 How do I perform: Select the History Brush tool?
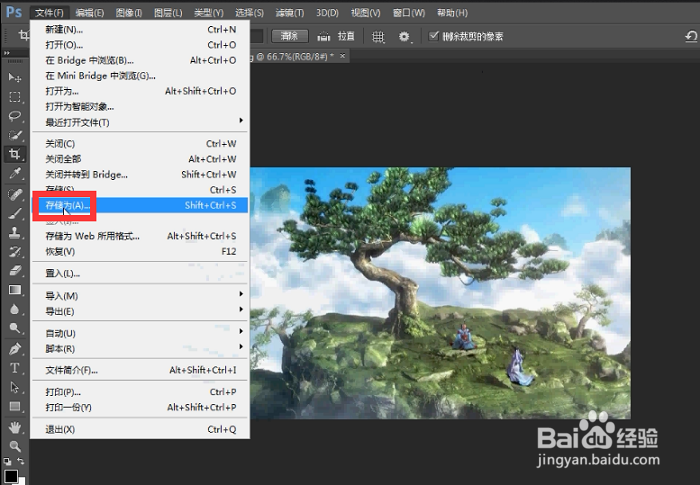(x=15, y=251)
